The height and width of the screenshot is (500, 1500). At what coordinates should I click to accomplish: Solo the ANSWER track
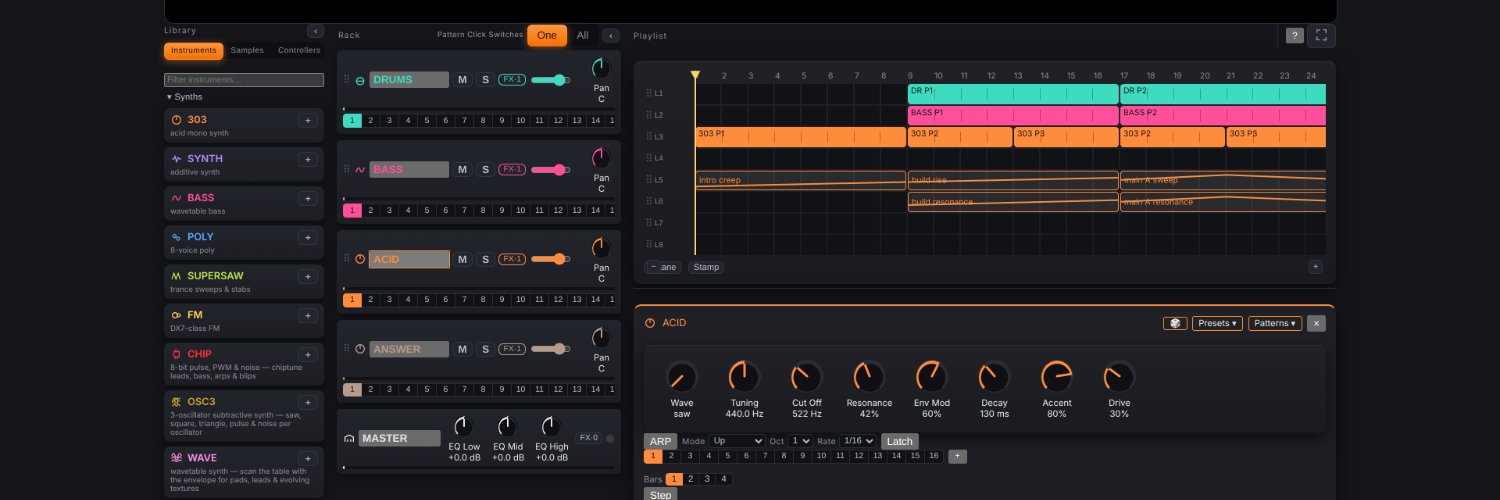(485, 349)
